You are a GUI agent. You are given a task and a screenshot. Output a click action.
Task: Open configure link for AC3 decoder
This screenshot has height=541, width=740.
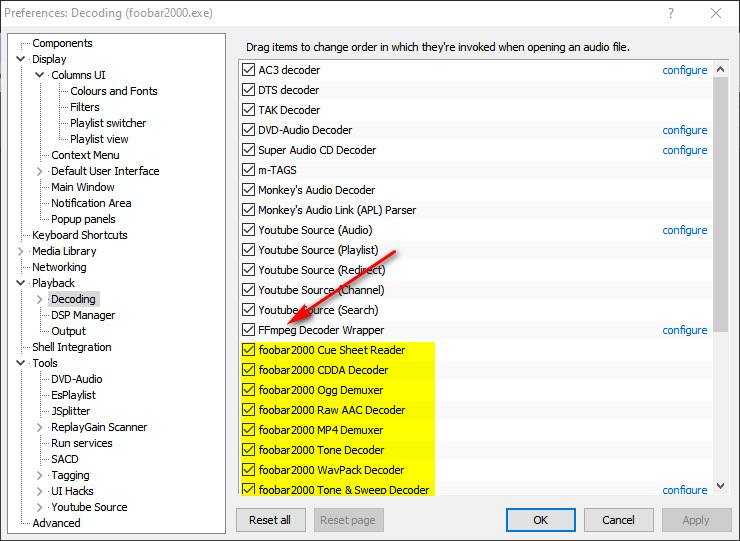coord(685,70)
